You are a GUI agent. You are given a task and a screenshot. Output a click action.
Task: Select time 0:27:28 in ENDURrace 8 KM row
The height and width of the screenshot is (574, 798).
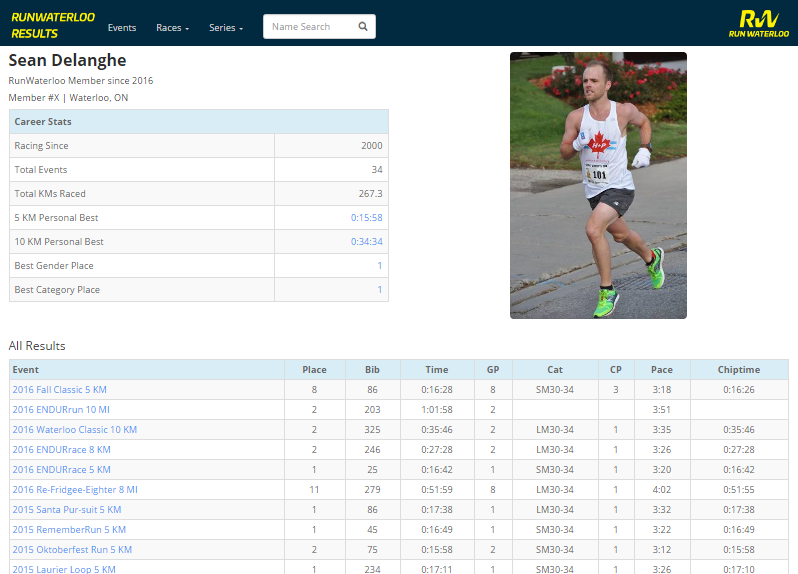437,450
